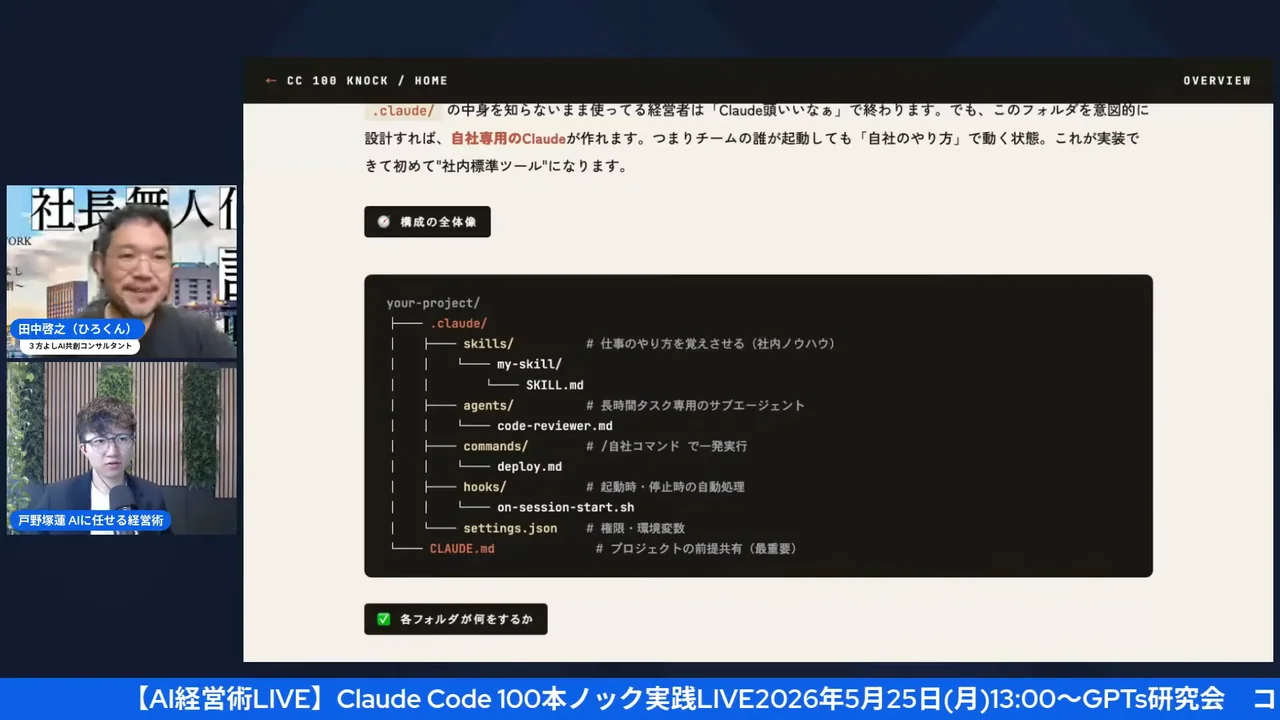The width and height of the screenshot is (1280, 720).
Task: Select the agents/ folder row
Action: (488, 405)
